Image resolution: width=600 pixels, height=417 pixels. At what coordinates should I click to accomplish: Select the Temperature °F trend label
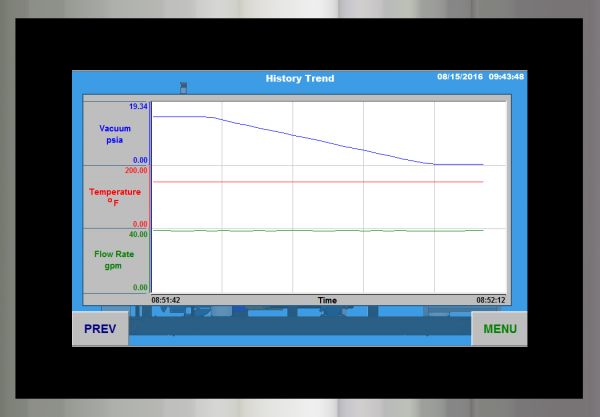[x=115, y=196]
